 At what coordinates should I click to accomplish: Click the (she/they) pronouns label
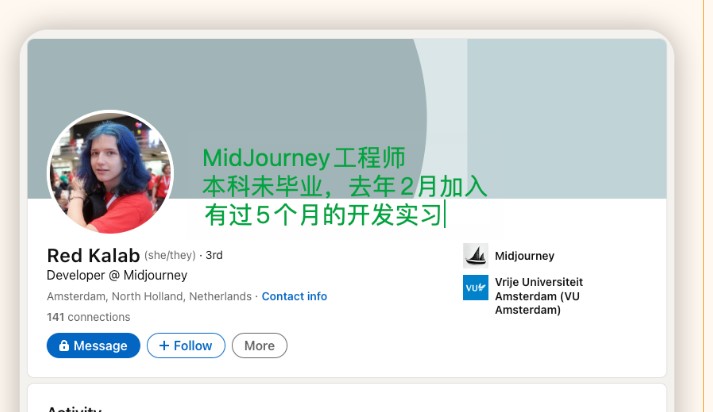point(170,256)
